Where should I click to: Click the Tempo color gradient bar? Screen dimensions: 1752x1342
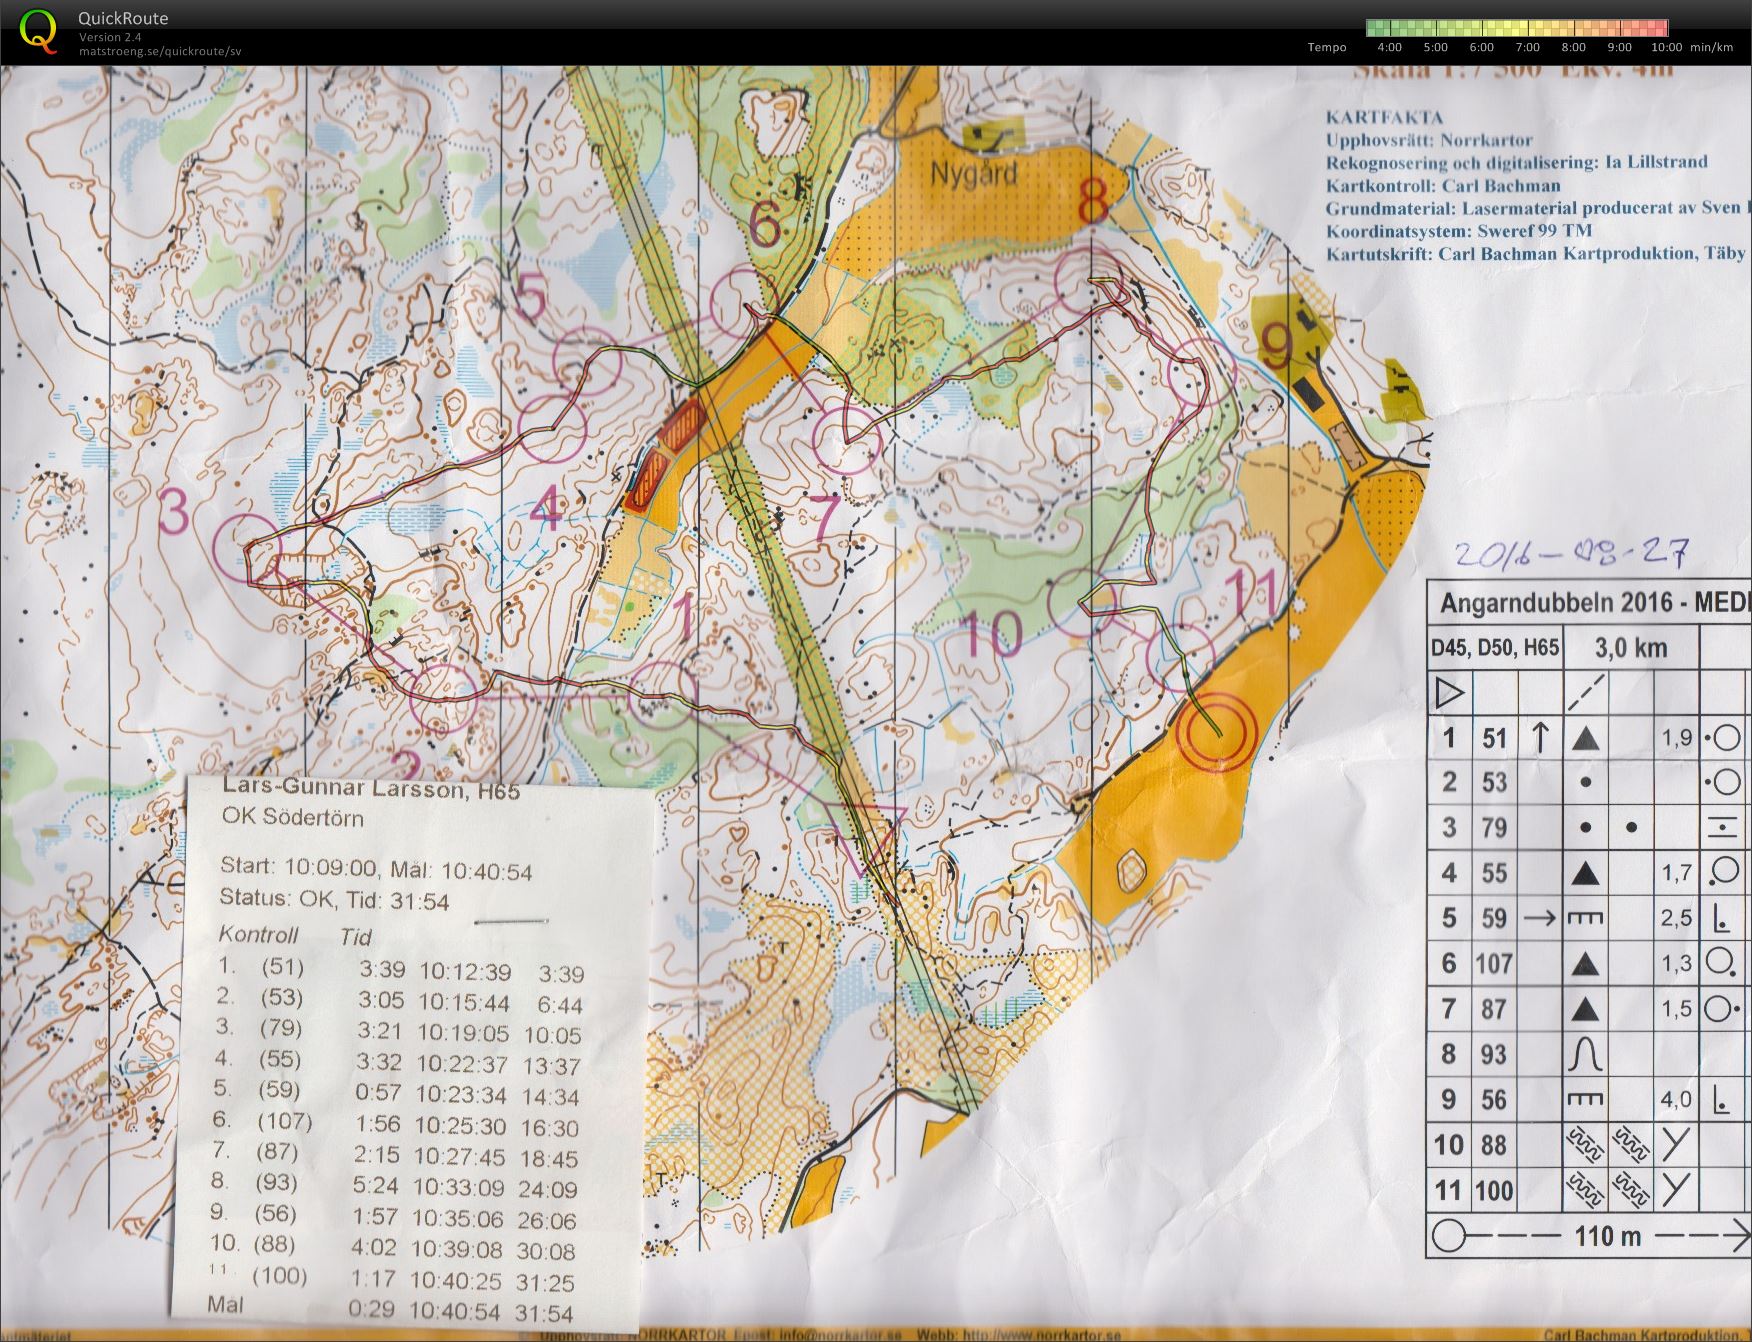click(x=1517, y=28)
